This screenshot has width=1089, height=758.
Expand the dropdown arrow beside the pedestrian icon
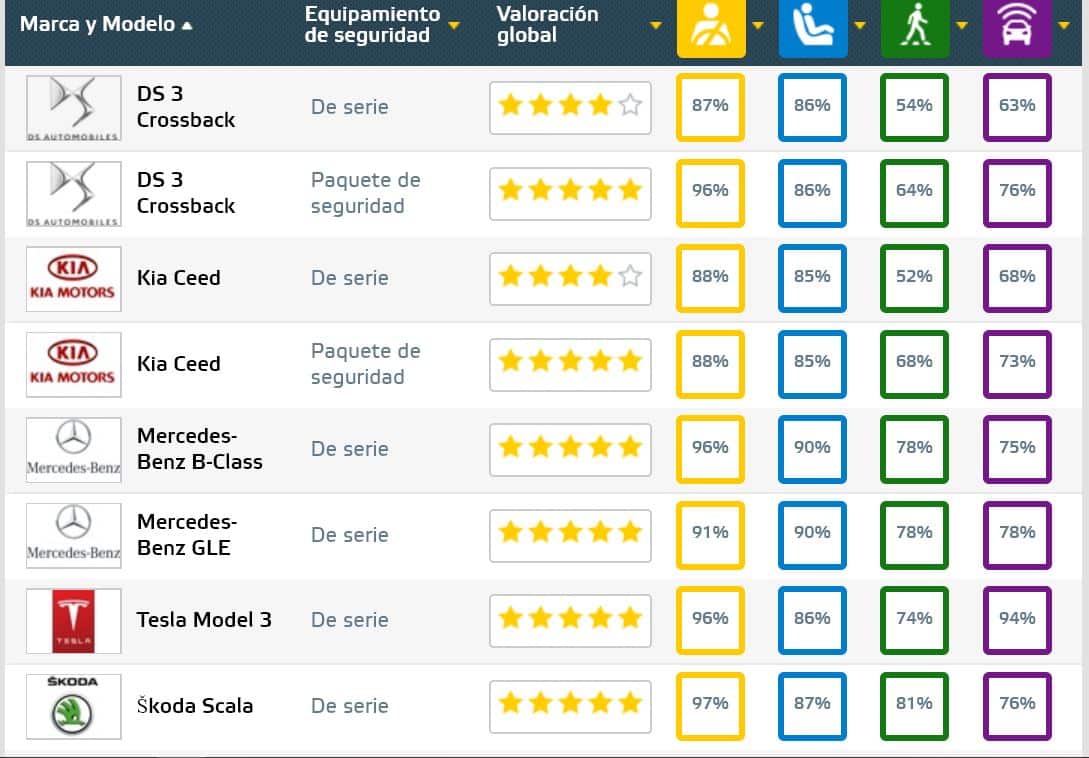962,25
